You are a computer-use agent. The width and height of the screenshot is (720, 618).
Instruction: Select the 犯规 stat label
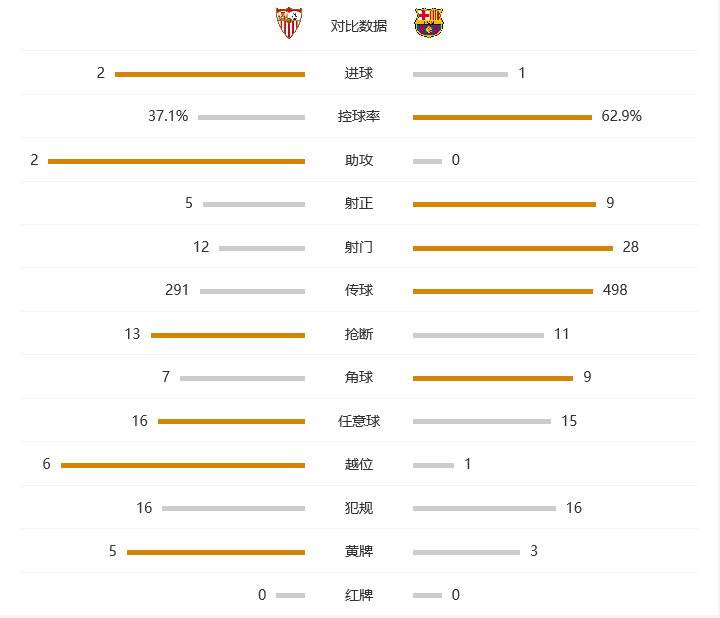[x=359, y=508]
